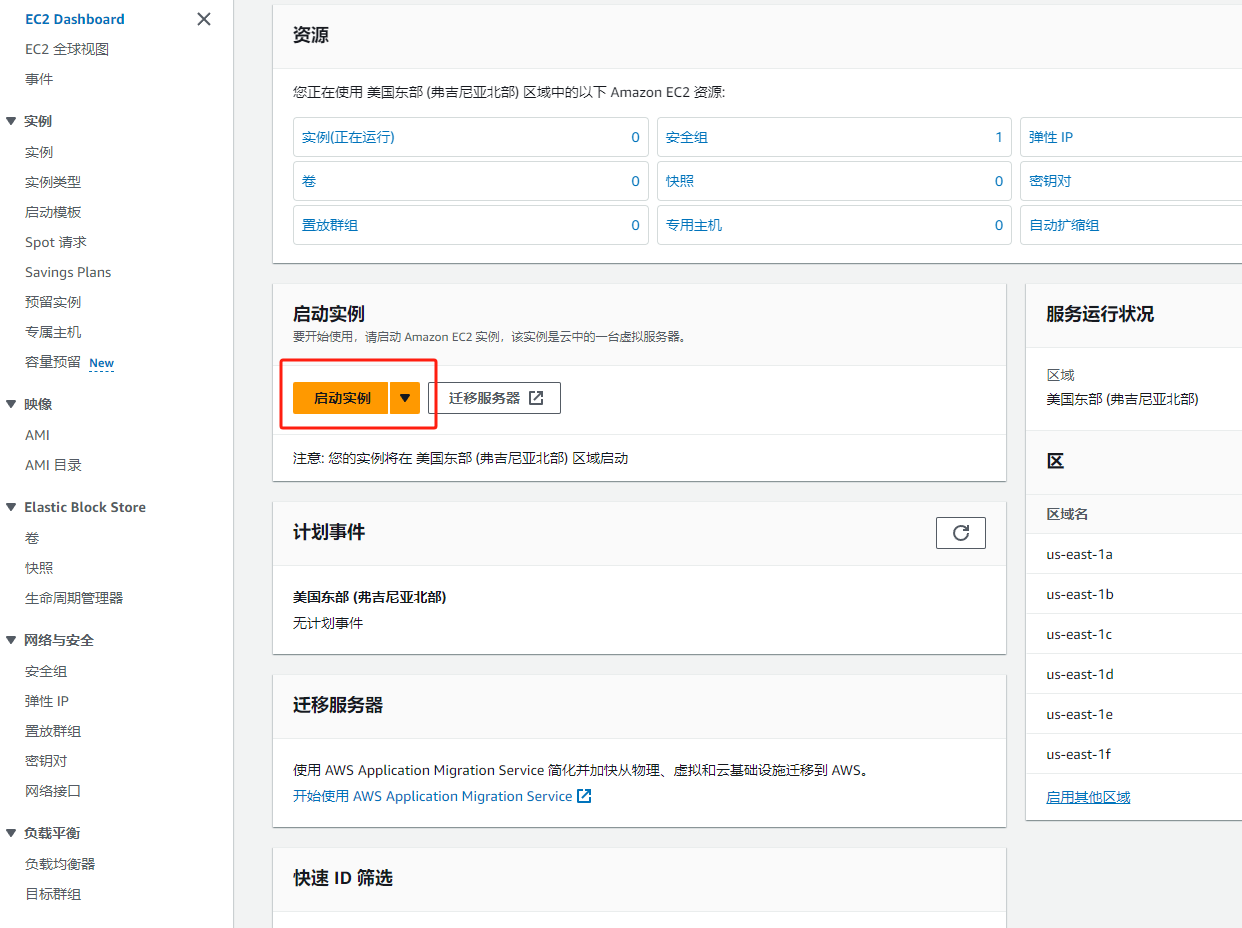
Task: Open 安全组 resource card
Action: (x=834, y=137)
